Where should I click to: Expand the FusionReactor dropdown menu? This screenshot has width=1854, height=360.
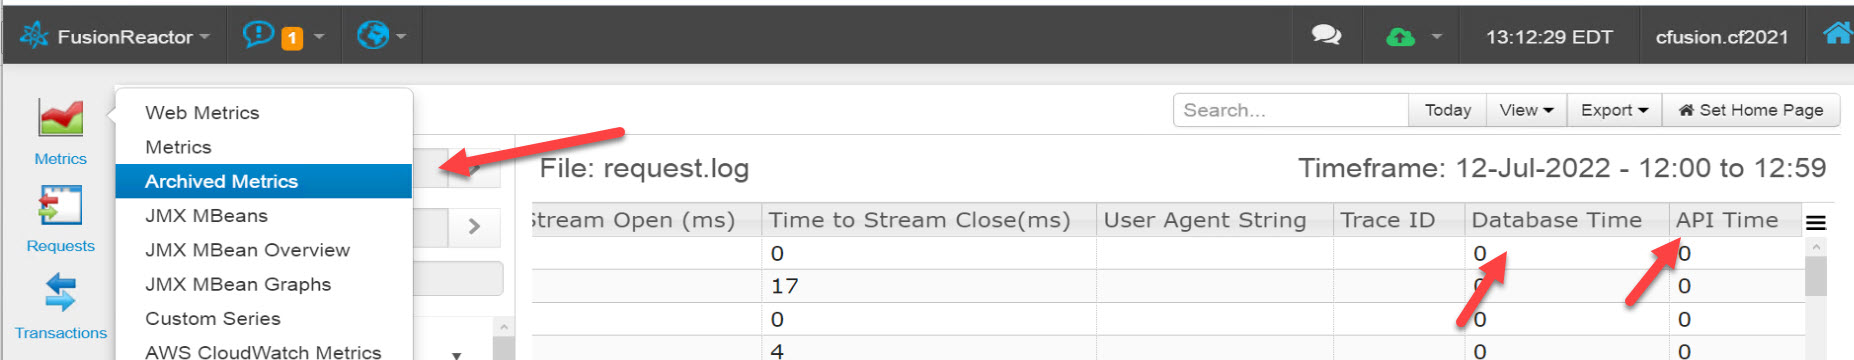tap(115, 37)
